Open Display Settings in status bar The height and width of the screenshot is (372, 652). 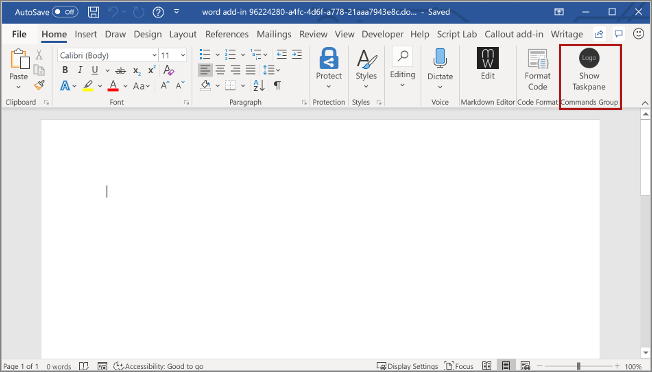click(407, 366)
